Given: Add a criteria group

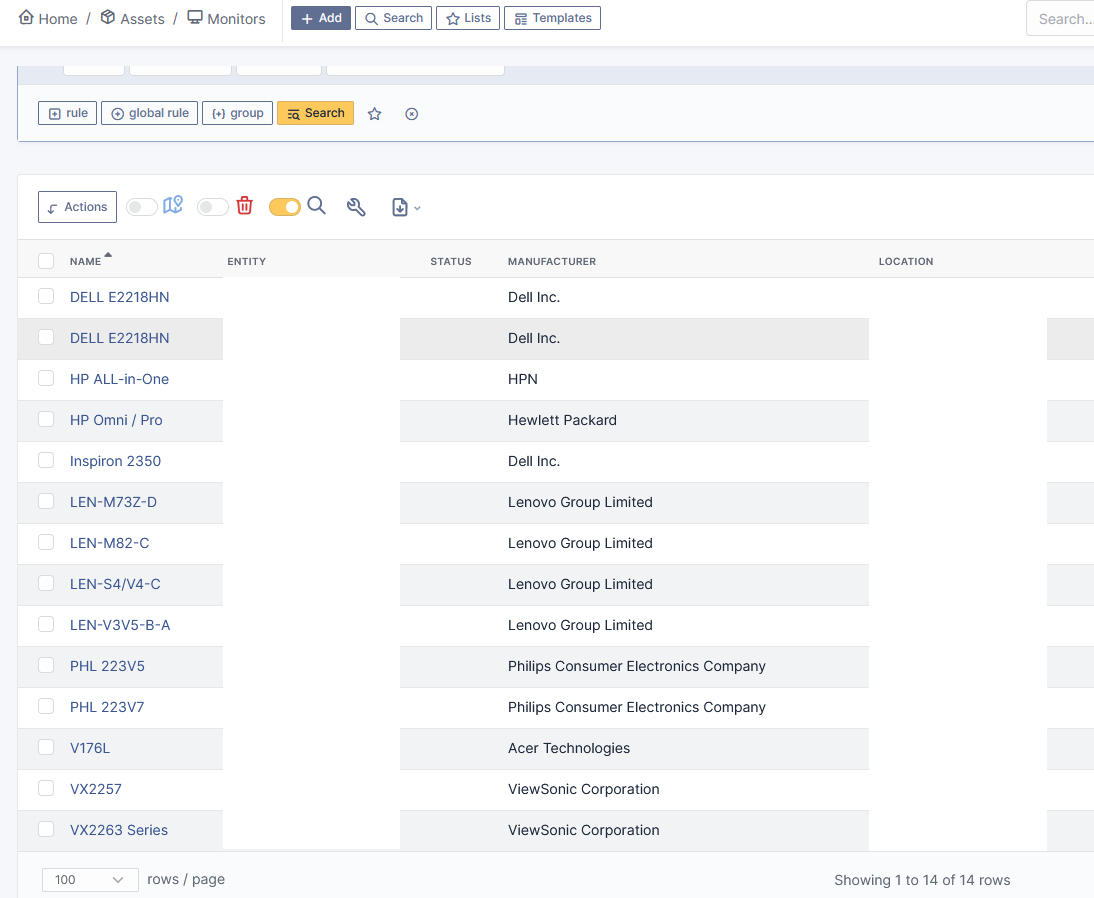Looking at the screenshot, I should coord(237,113).
